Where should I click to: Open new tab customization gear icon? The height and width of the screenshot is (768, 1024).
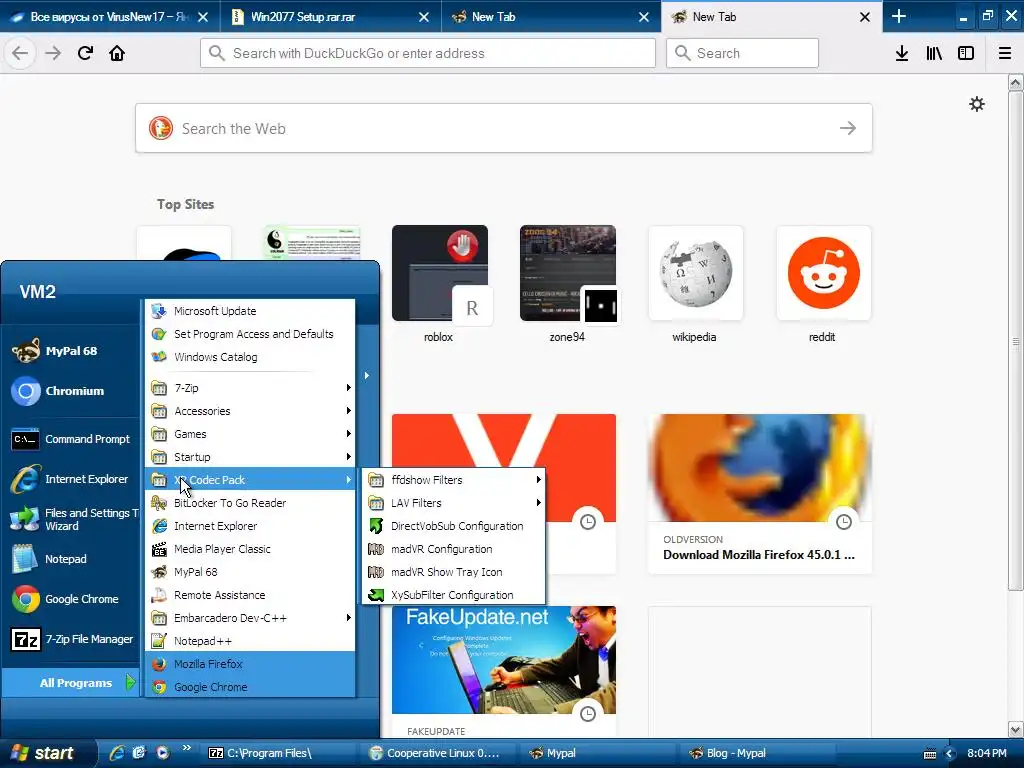pos(977,104)
